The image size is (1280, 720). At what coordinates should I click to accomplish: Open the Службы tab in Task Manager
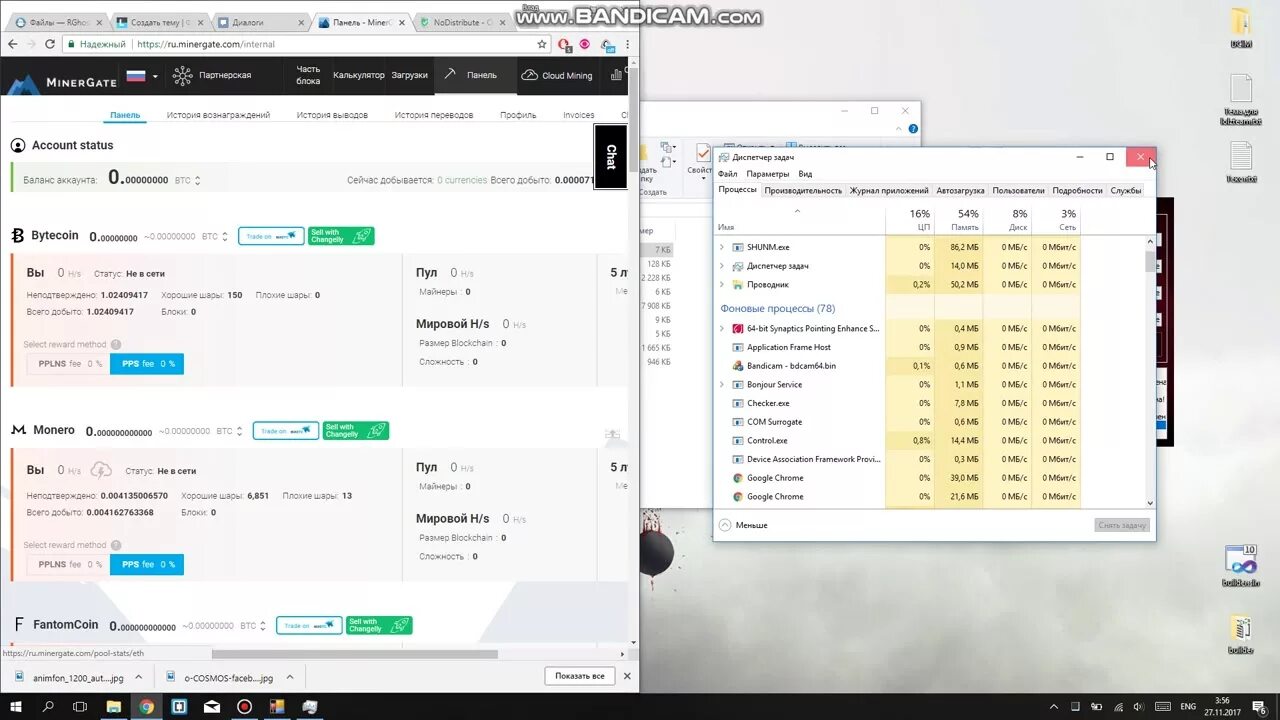click(x=1126, y=190)
